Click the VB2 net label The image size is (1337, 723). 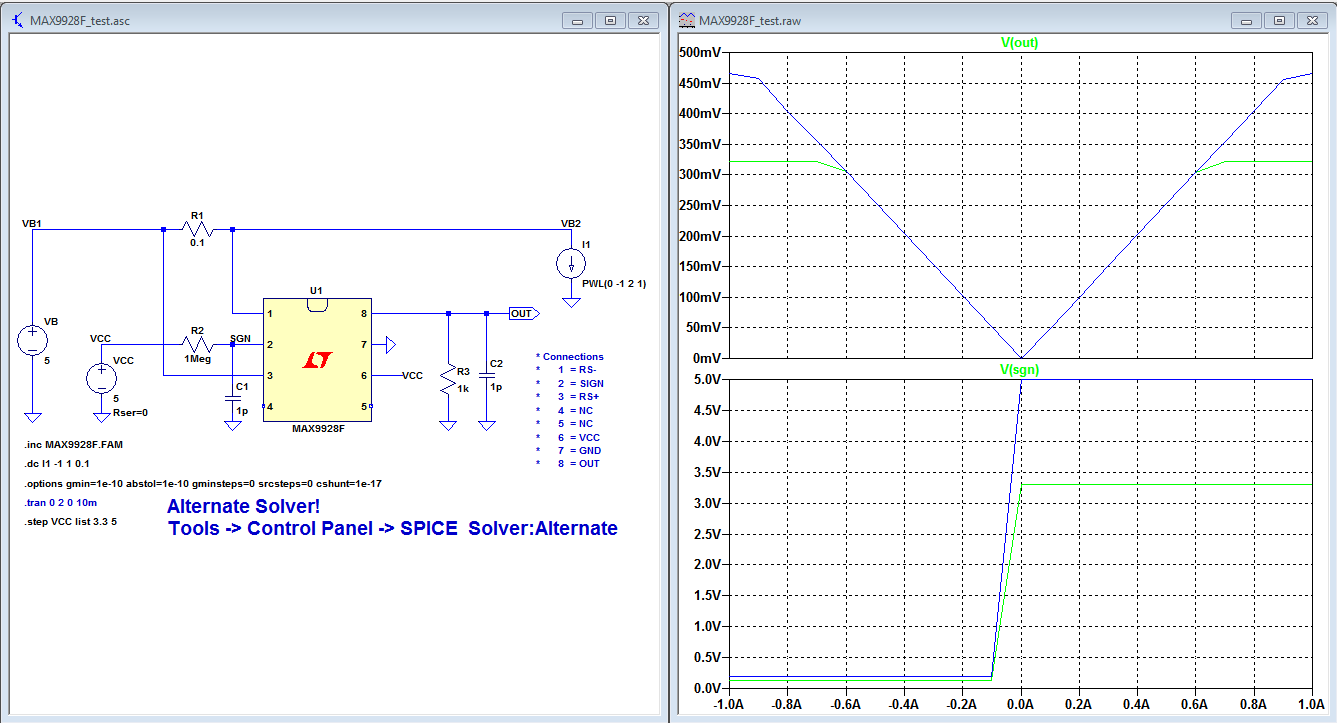point(571,223)
